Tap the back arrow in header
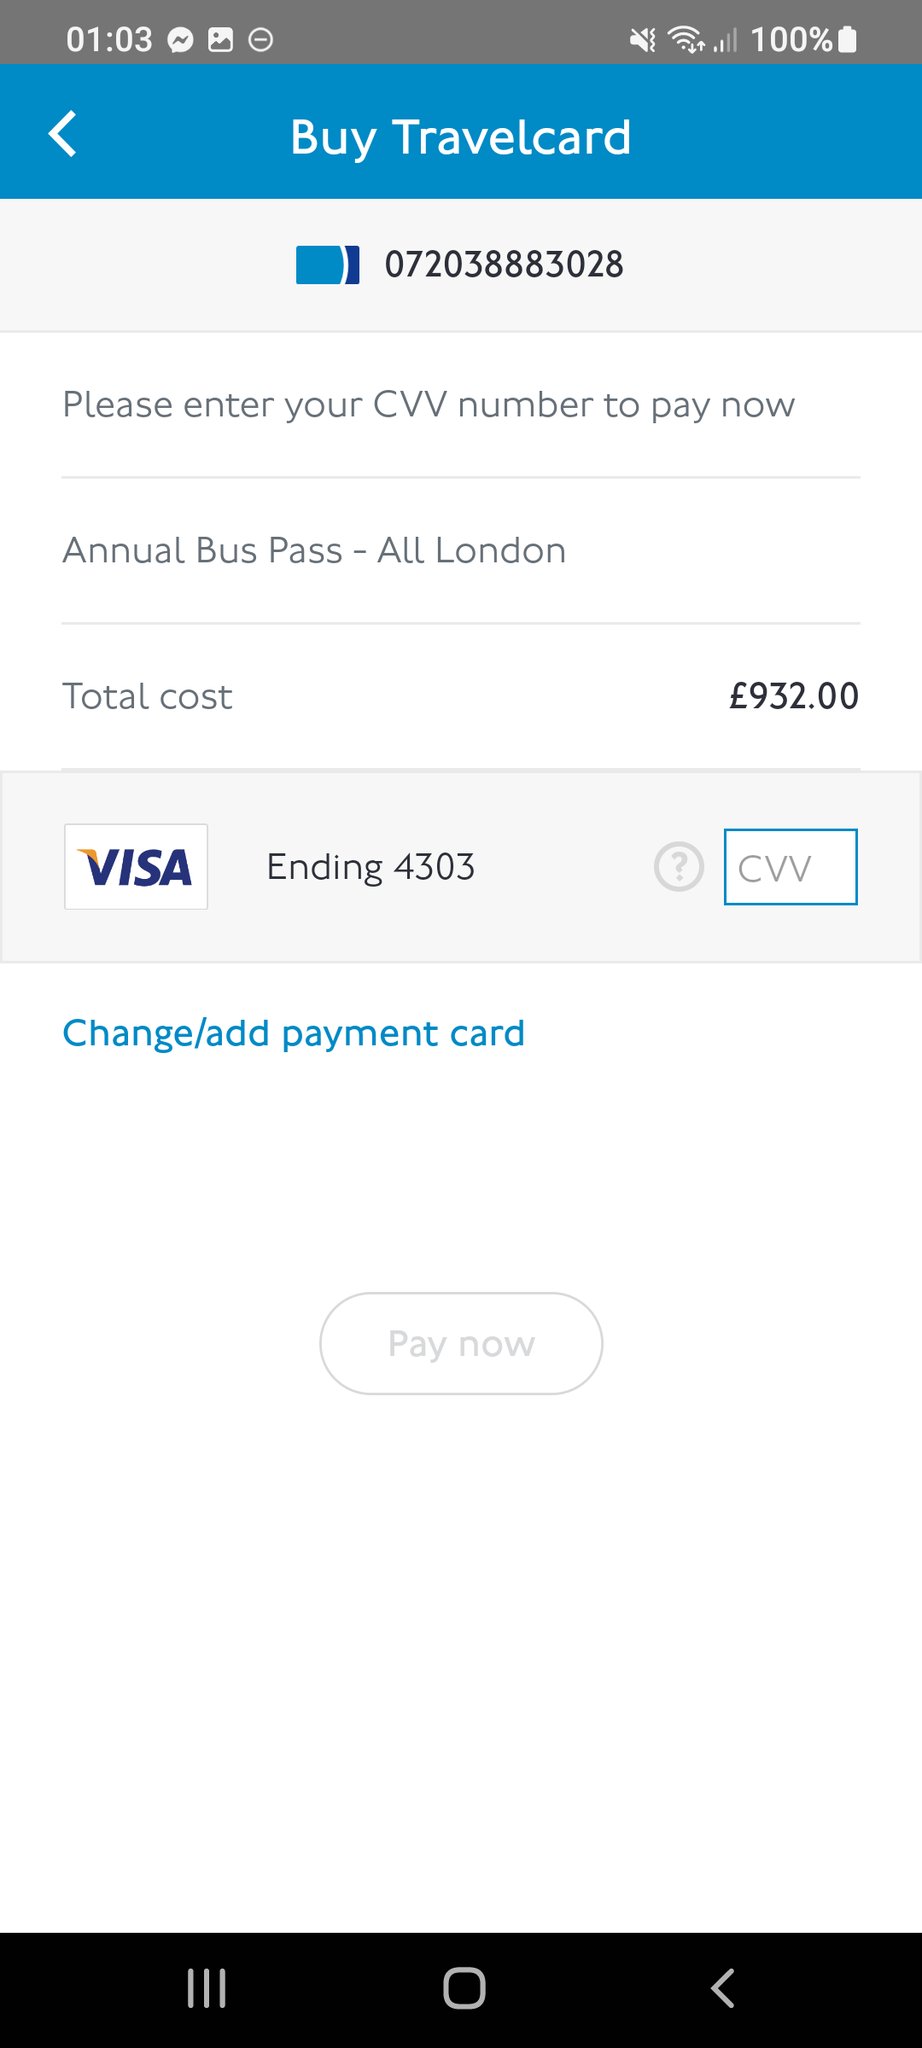The image size is (922, 2048). pos(63,135)
